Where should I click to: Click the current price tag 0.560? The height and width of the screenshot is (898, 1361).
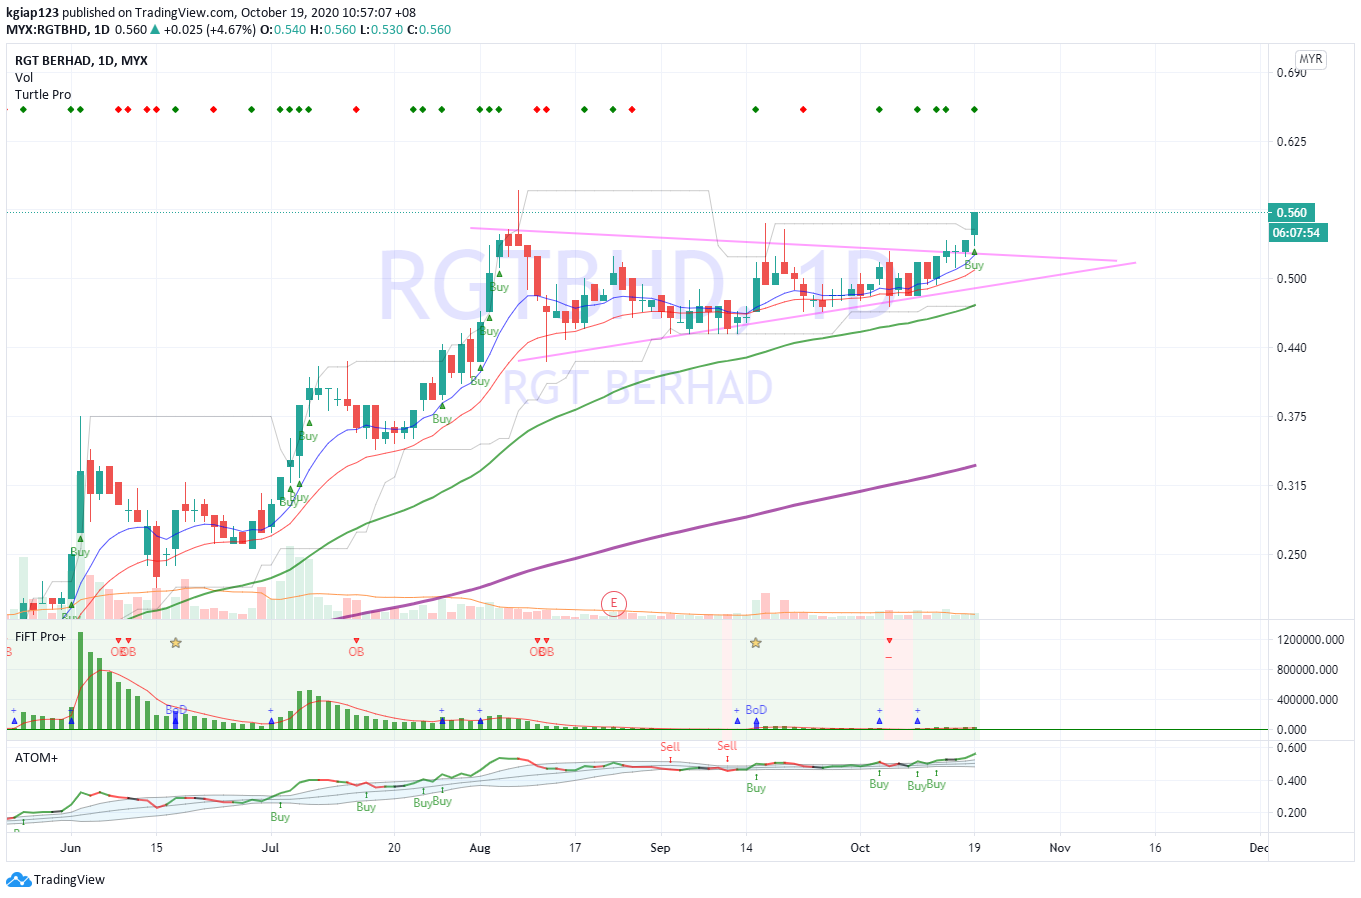pos(1292,212)
